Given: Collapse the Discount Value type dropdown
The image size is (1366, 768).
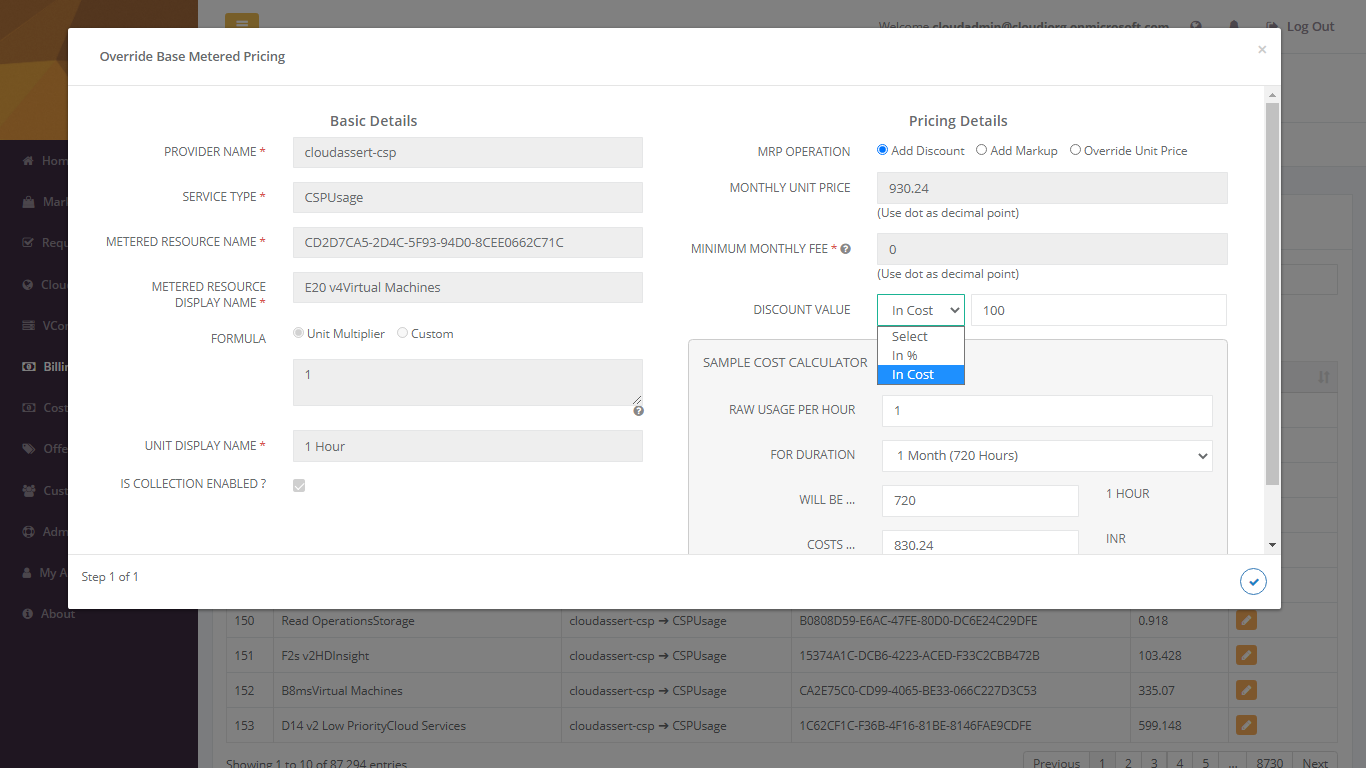Looking at the screenshot, I should pos(920,310).
